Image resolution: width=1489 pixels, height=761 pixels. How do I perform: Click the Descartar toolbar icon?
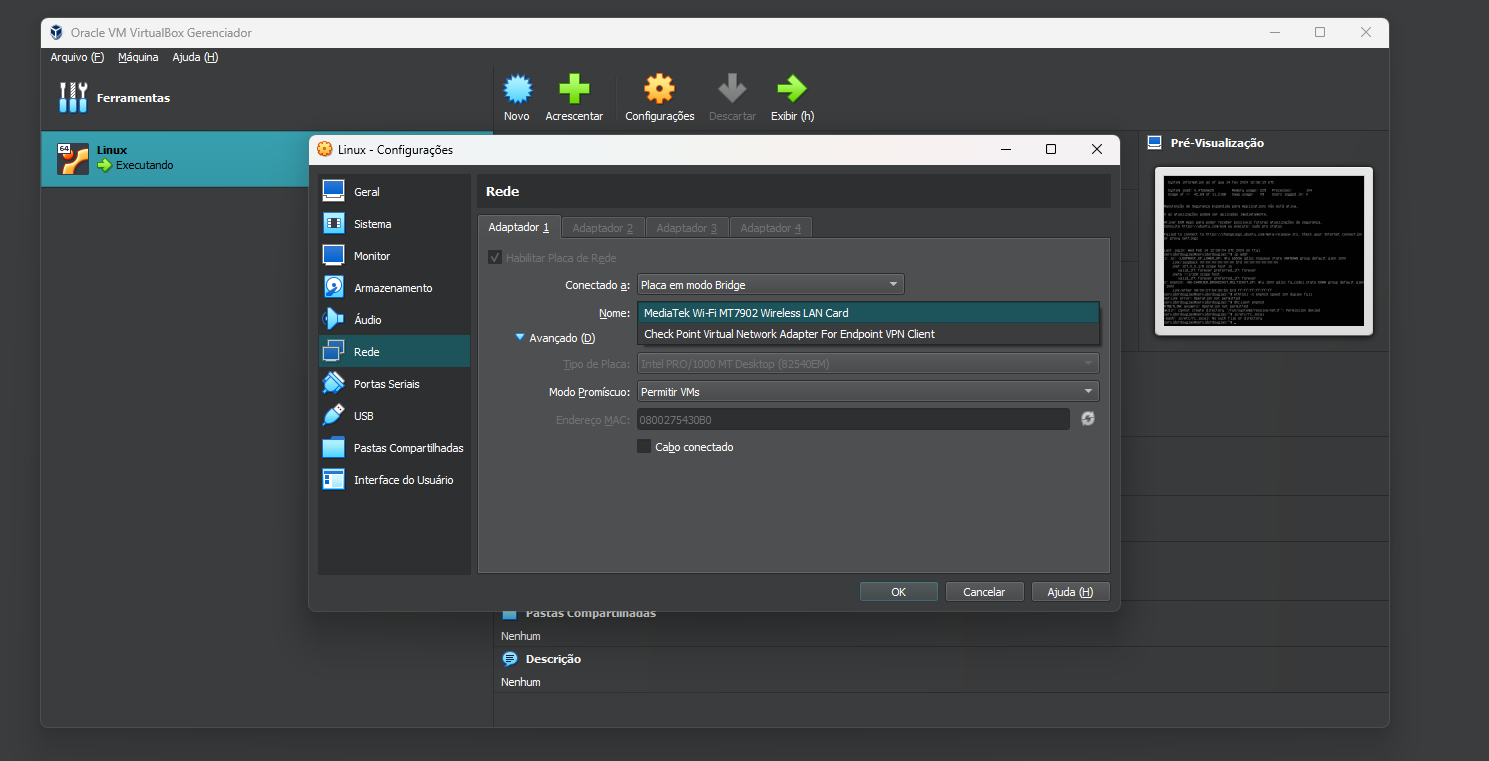[732, 89]
